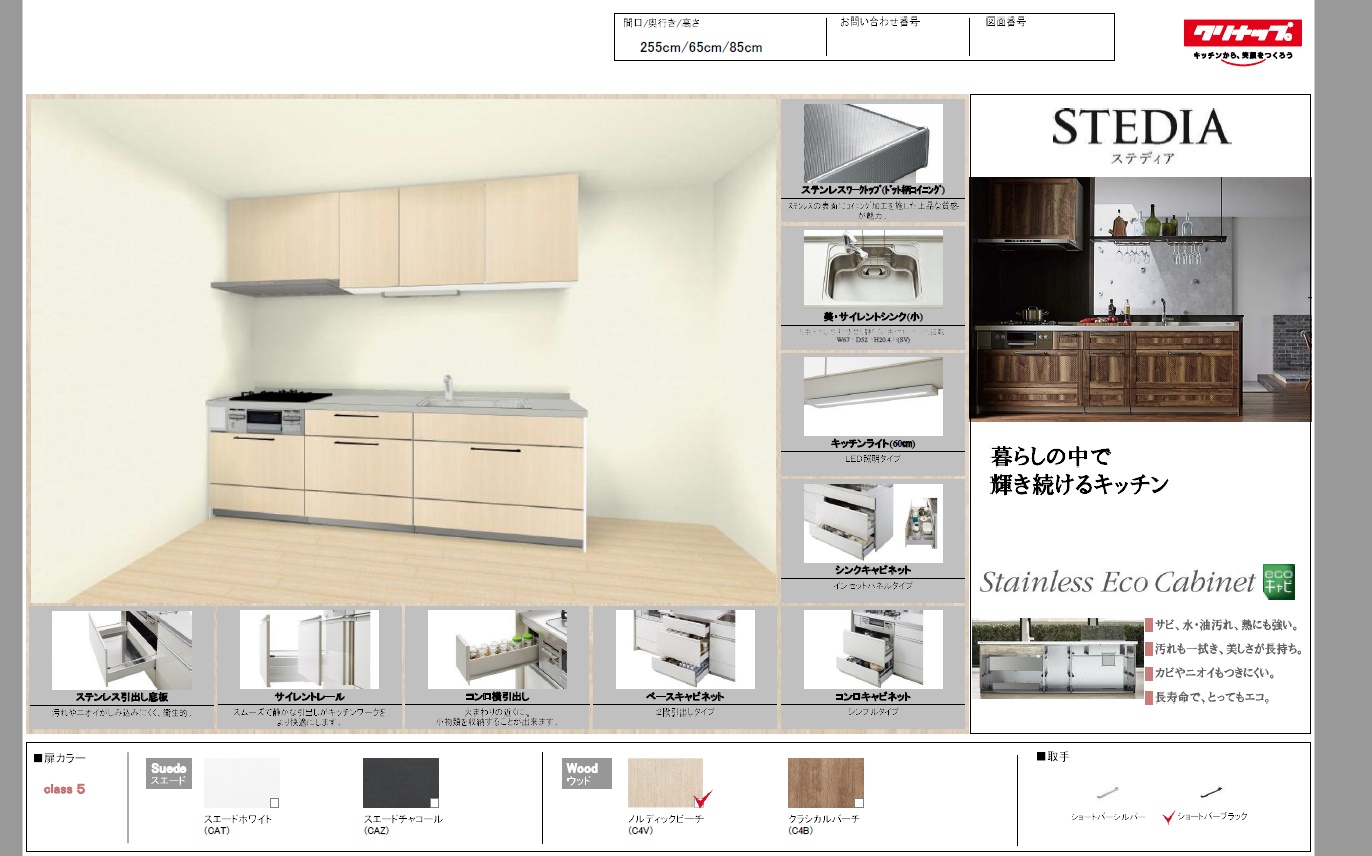Open the 美・サイレントシンク sink thumbnail

pos(873,268)
